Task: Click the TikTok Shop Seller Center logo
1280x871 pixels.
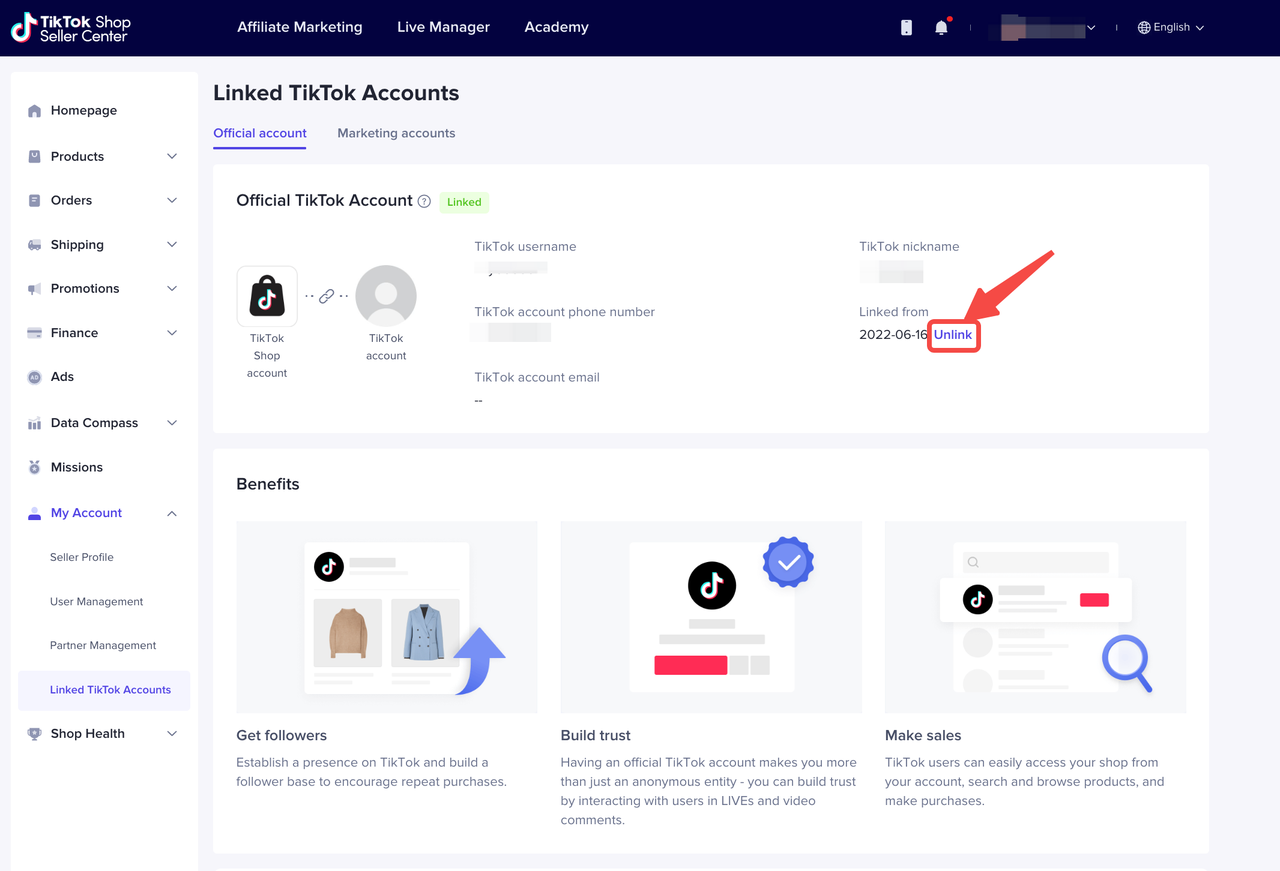Action: (x=71, y=28)
